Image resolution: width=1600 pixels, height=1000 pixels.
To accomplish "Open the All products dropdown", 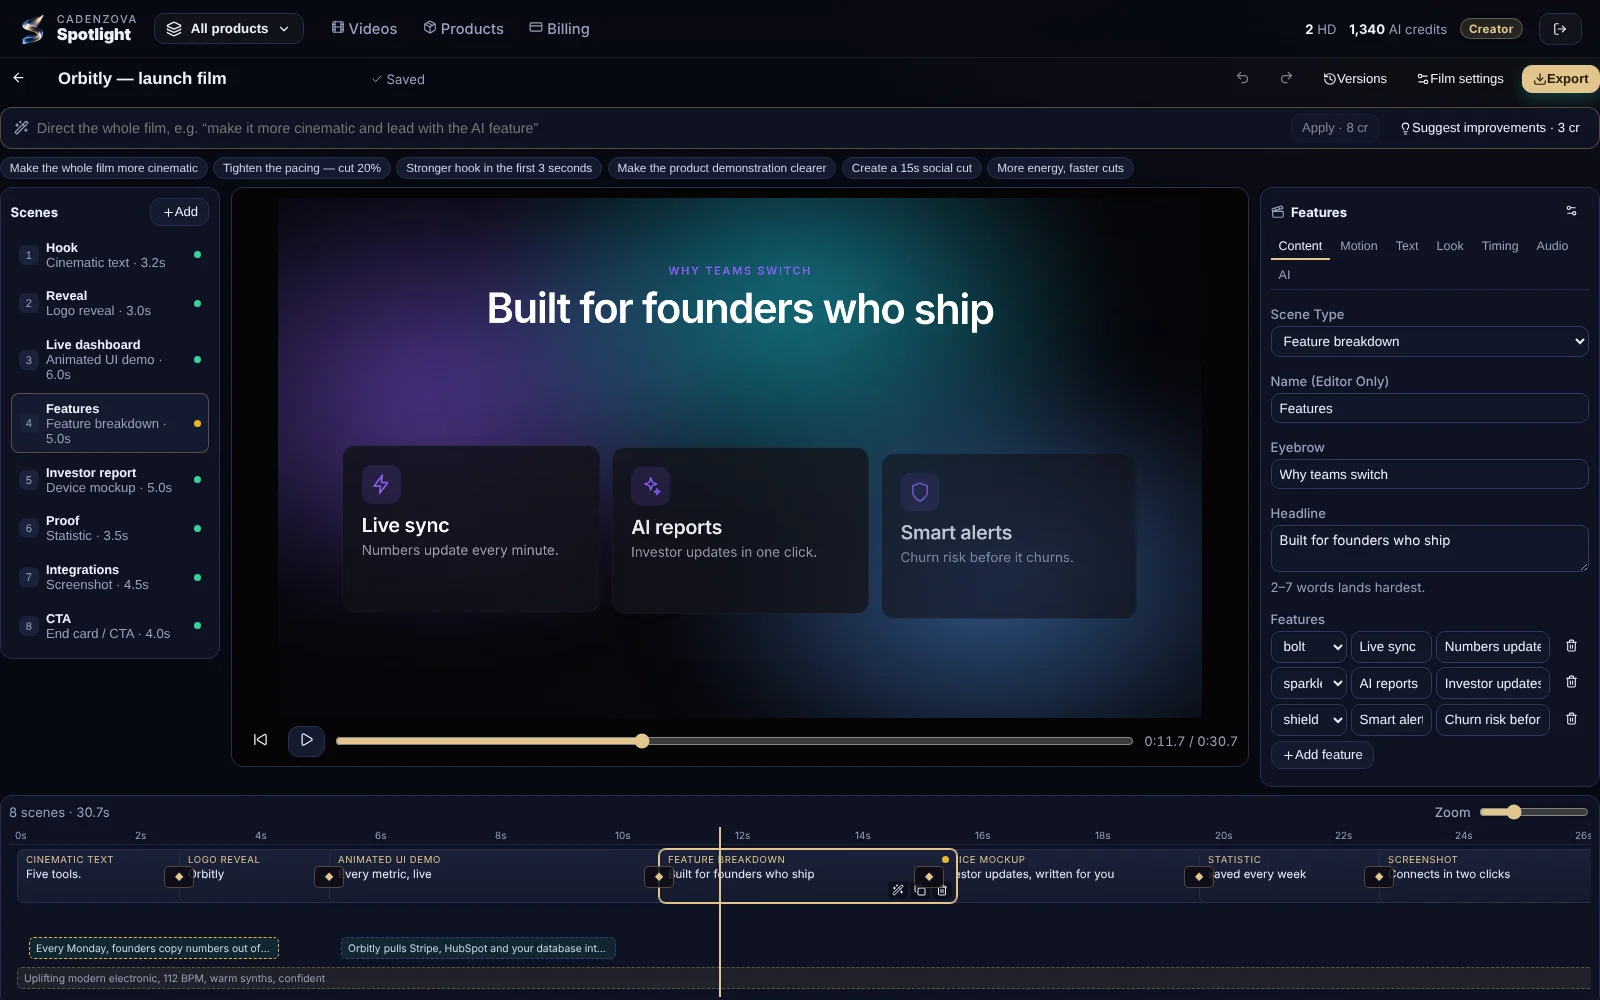I will click(228, 29).
